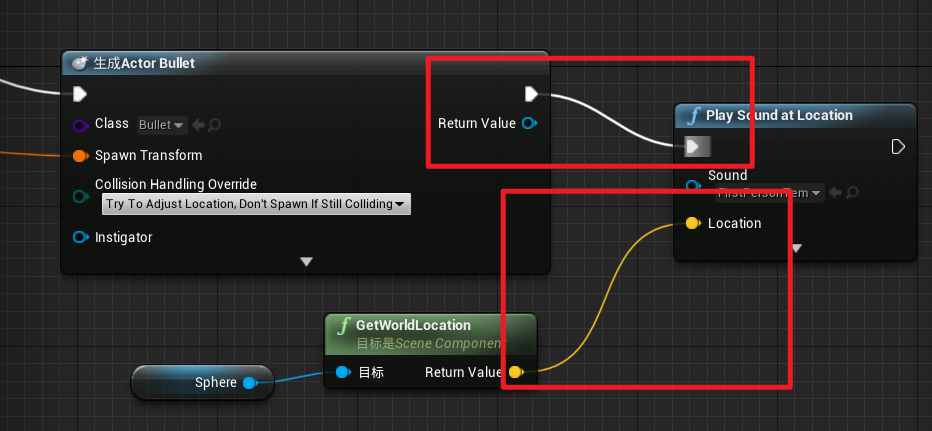Click the Sphere variable output pin

250,382
